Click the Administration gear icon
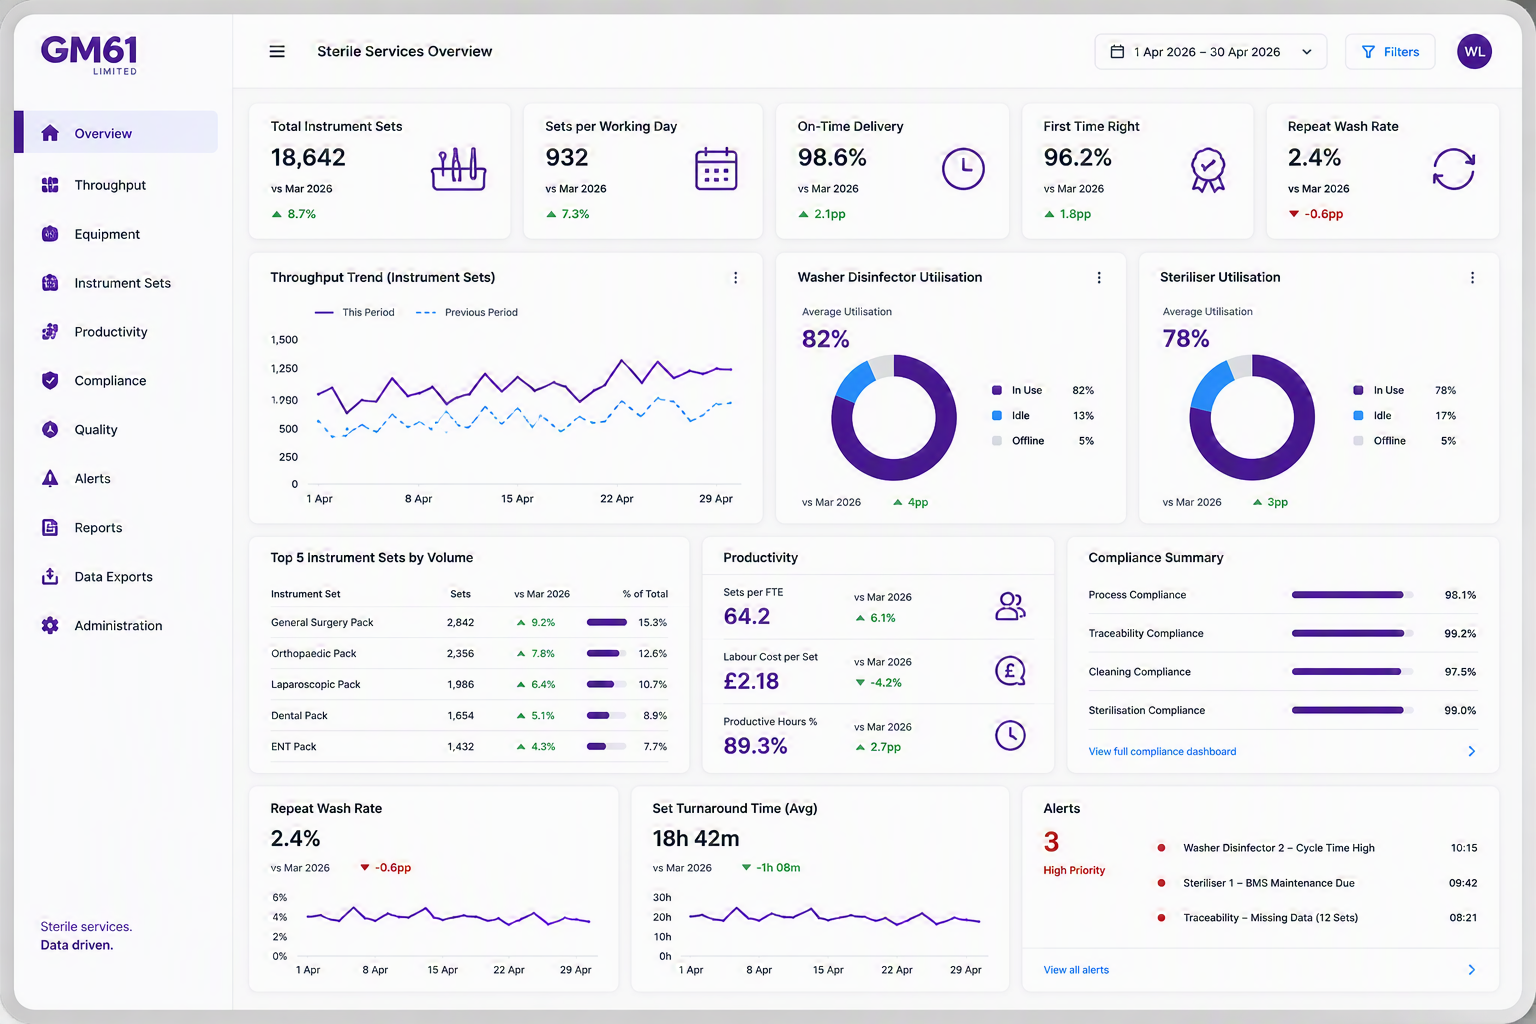 50,625
